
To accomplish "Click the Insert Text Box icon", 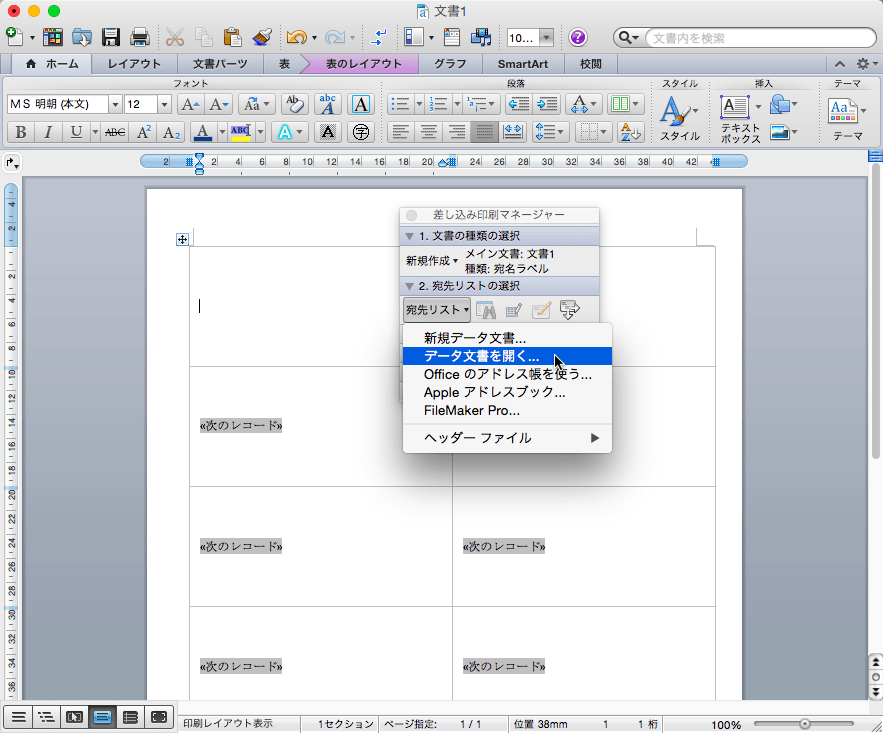I will pyautogui.click(x=734, y=106).
